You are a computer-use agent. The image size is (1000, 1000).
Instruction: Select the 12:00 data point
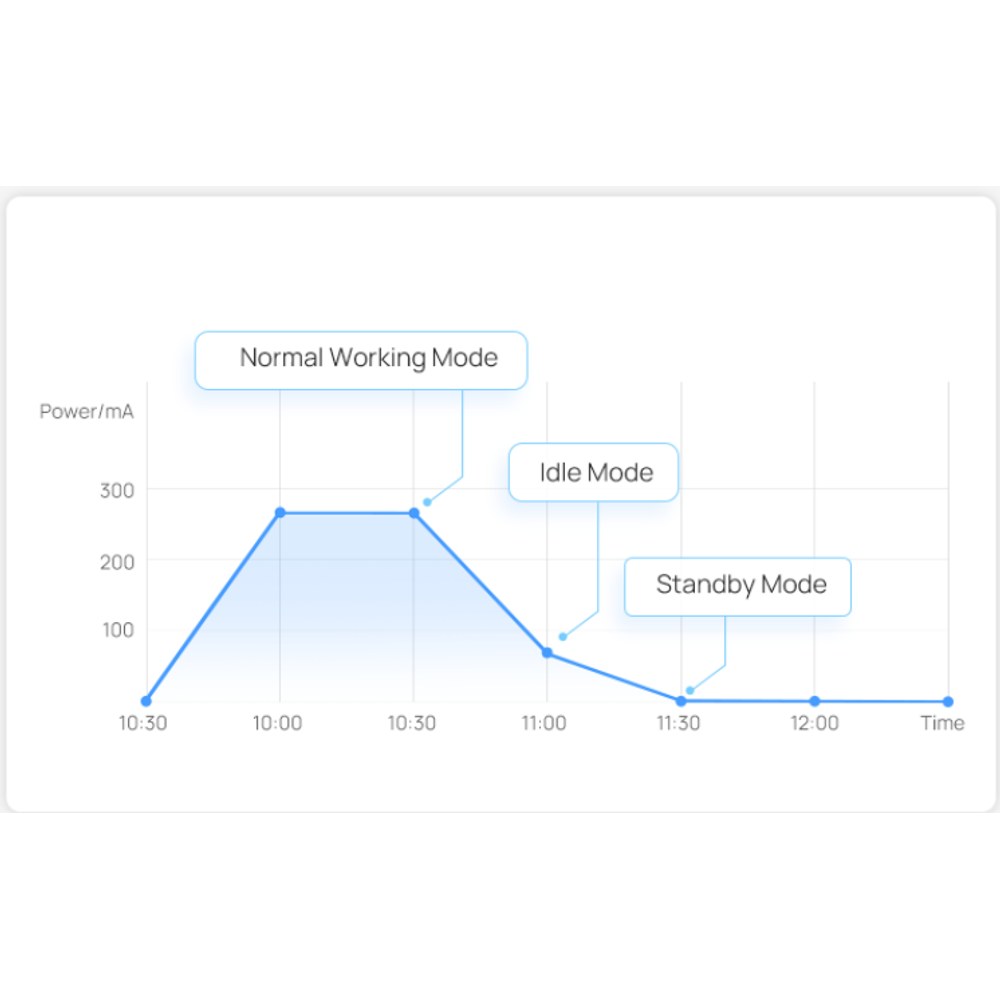tap(814, 701)
